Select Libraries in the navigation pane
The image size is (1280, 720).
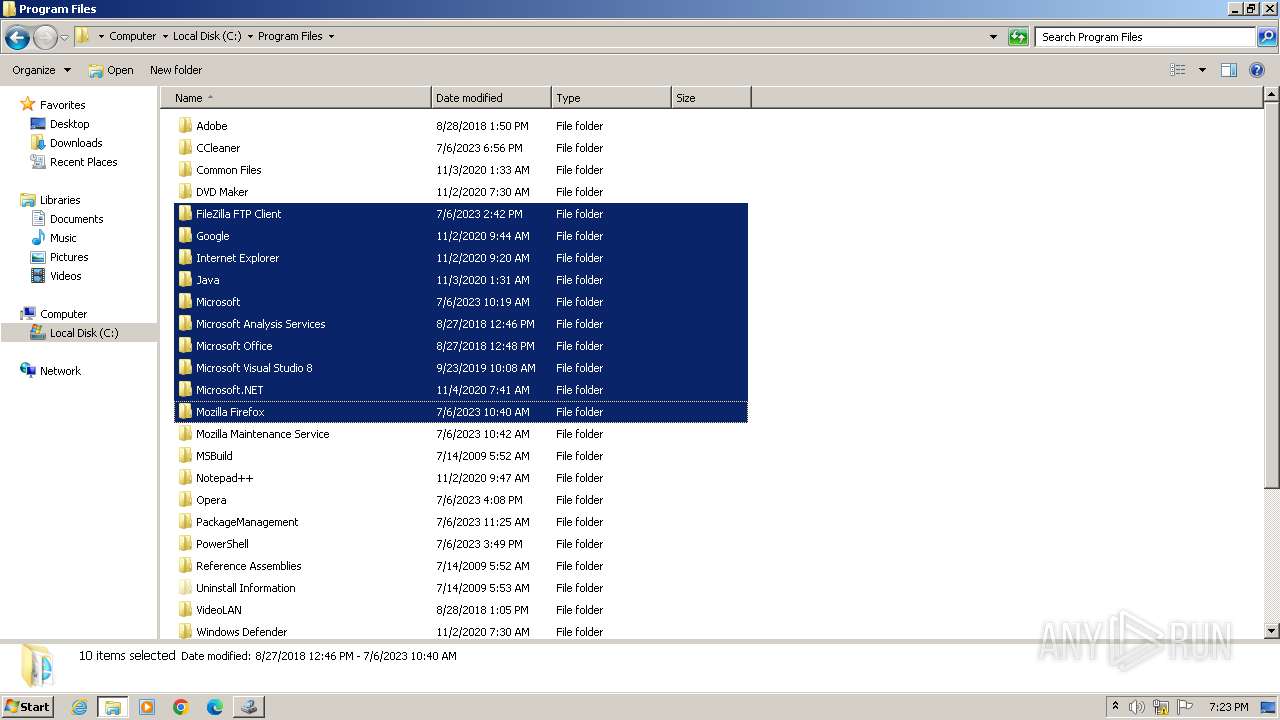pyautogui.click(x=60, y=200)
